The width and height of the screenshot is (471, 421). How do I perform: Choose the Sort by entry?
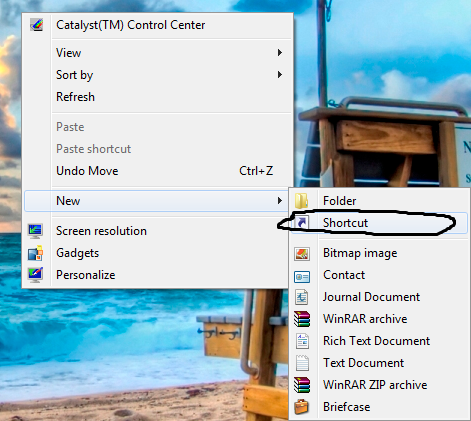(x=157, y=75)
